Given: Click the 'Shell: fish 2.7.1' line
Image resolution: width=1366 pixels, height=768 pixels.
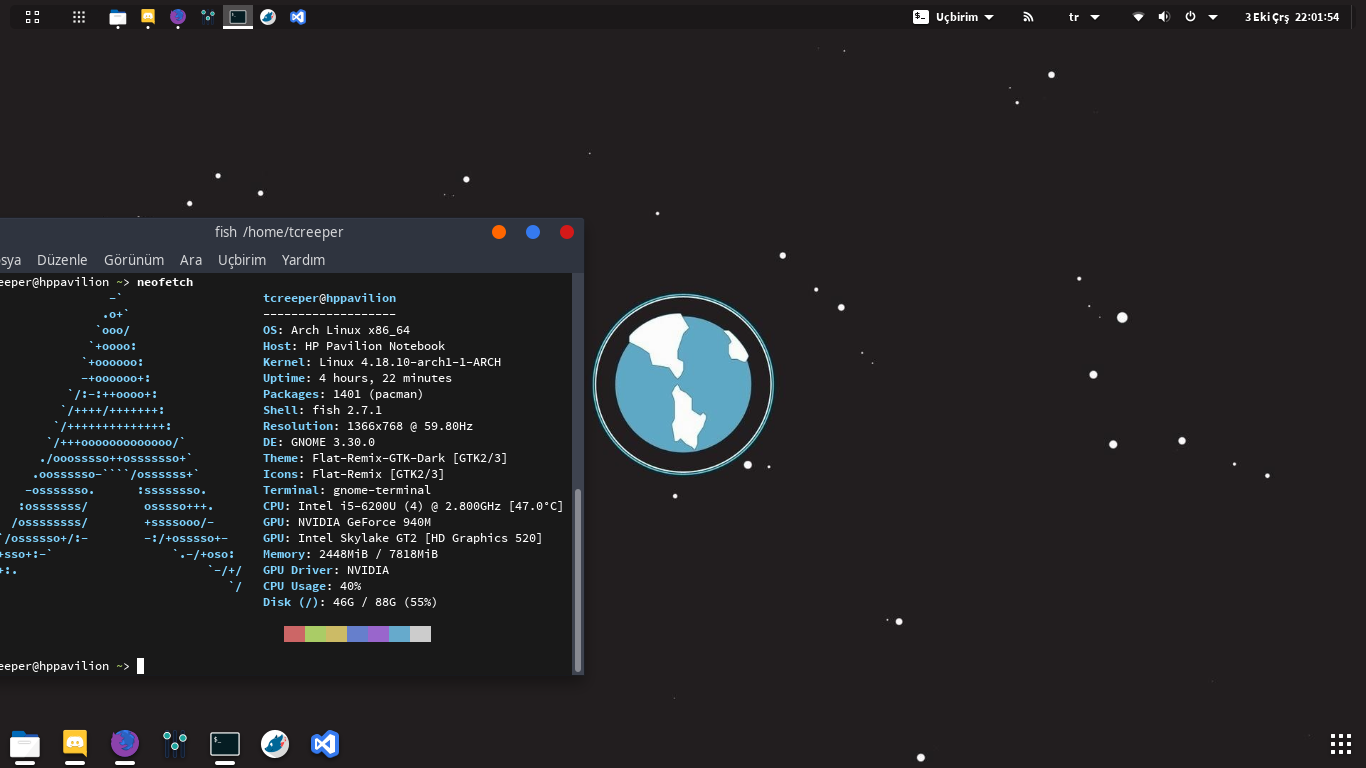Looking at the screenshot, I should point(322,410).
